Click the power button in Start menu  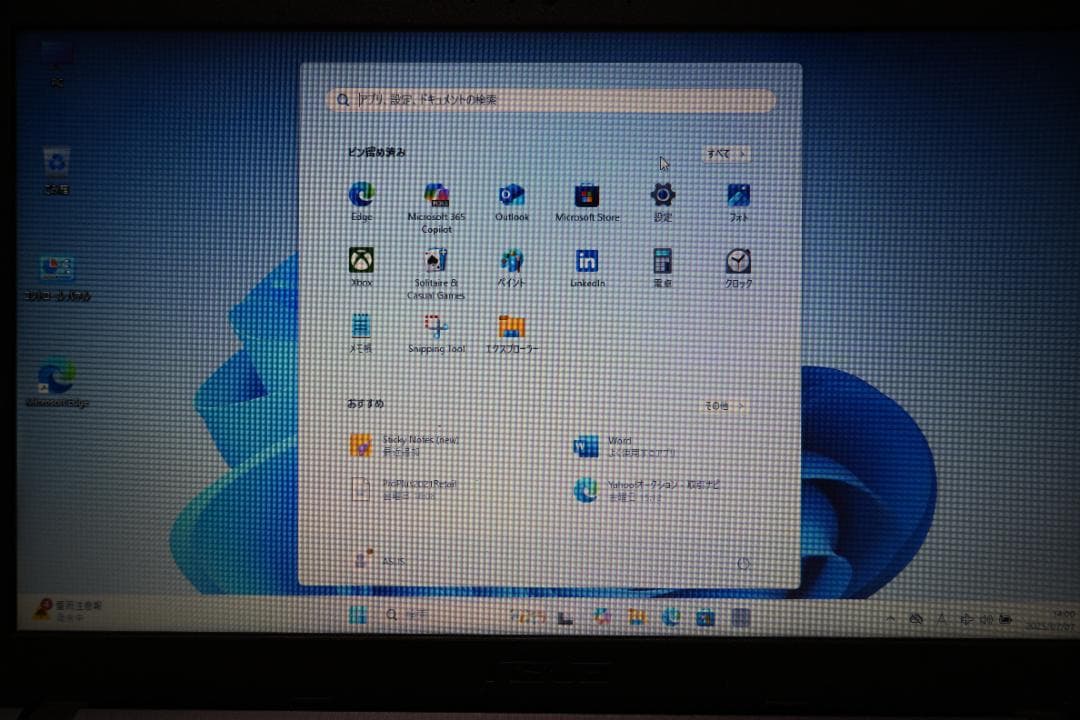[742, 562]
